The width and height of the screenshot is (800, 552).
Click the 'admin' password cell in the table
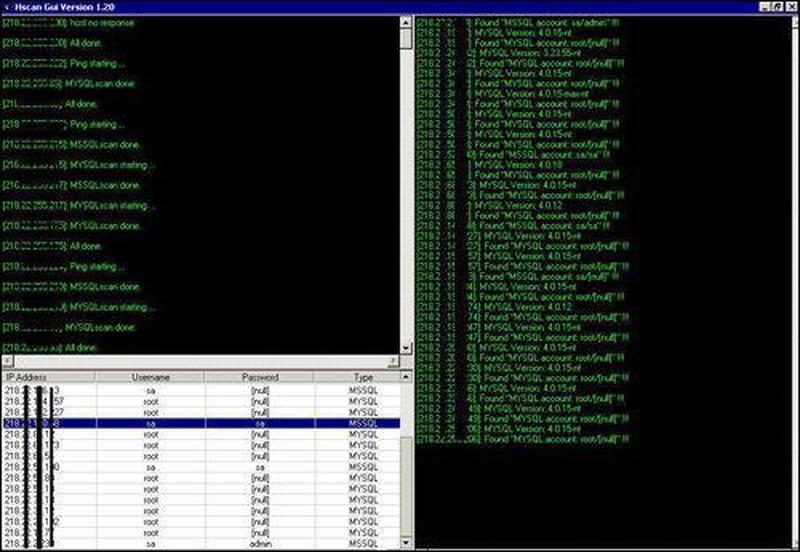tap(260, 544)
